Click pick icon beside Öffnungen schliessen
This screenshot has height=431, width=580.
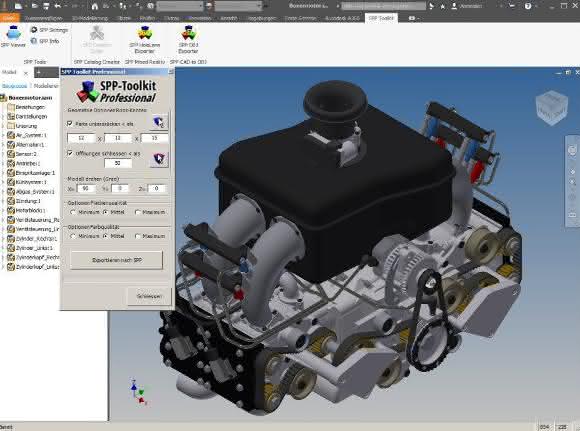click(x=159, y=159)
